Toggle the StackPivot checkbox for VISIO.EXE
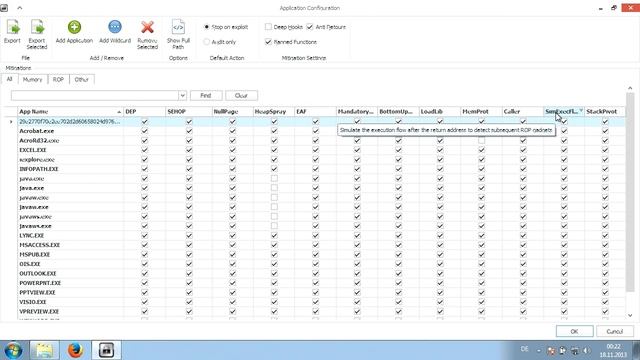The image size is (640, 360). [x=605, y=302]
